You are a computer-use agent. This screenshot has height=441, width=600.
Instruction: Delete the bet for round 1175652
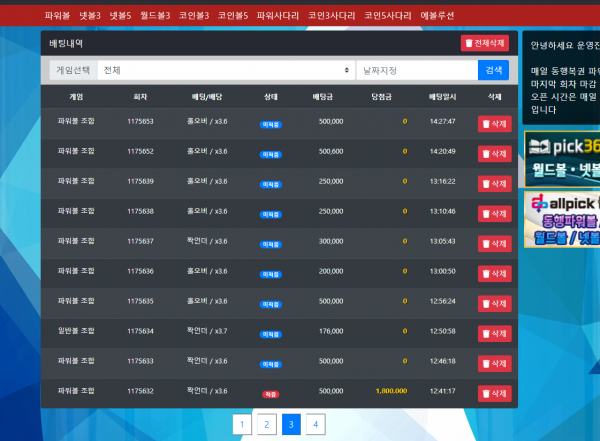[494, 153]
